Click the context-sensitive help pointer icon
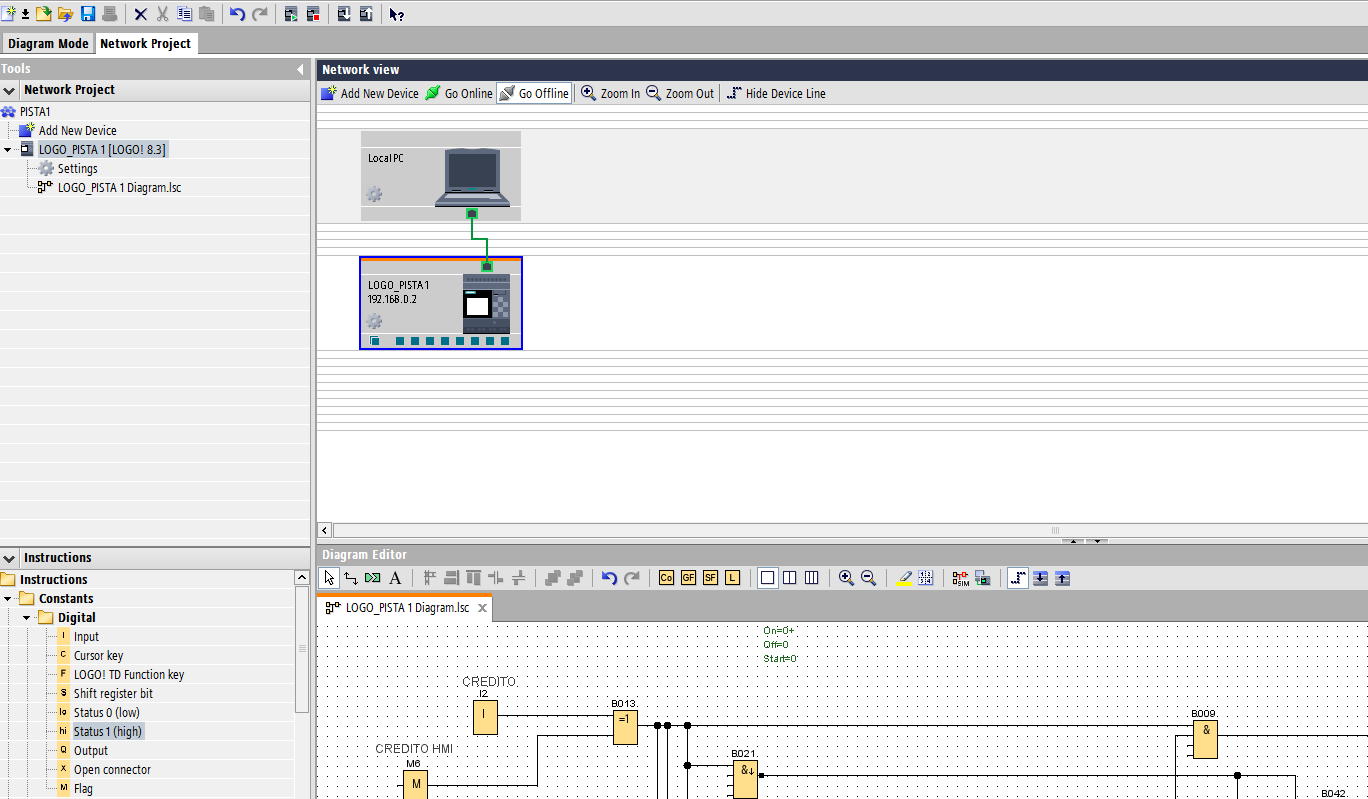Image resolution: width=1368 pixels, height=799 pixels. [397, 14]
